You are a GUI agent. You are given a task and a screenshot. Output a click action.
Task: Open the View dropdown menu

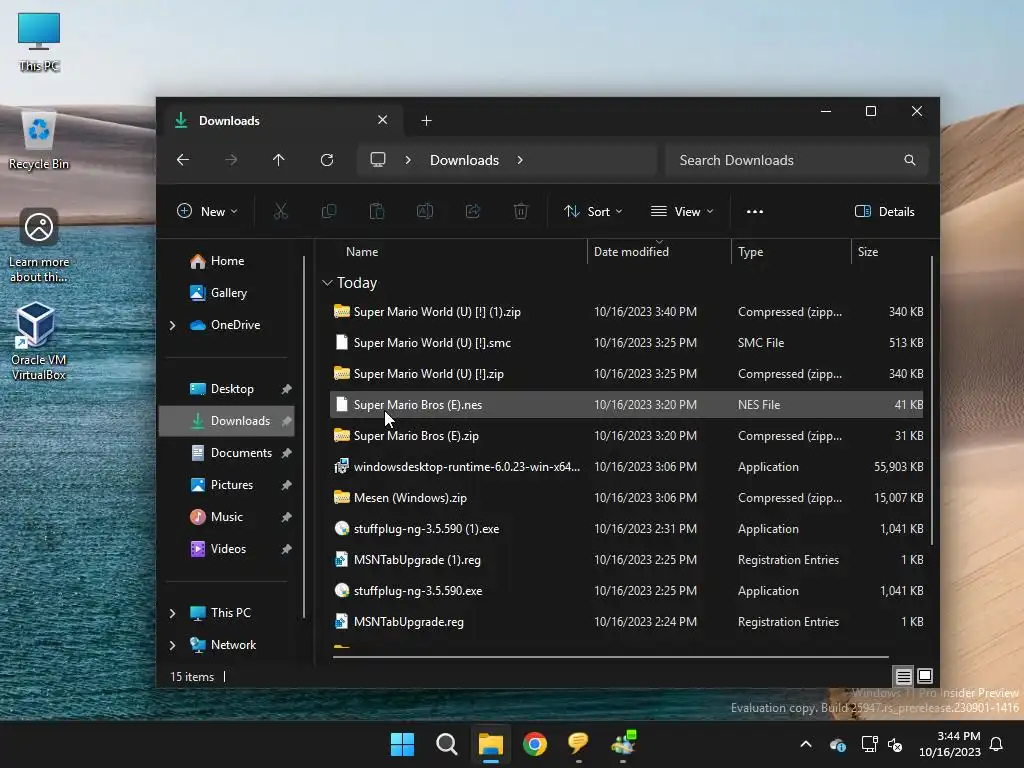pos(682,212)
